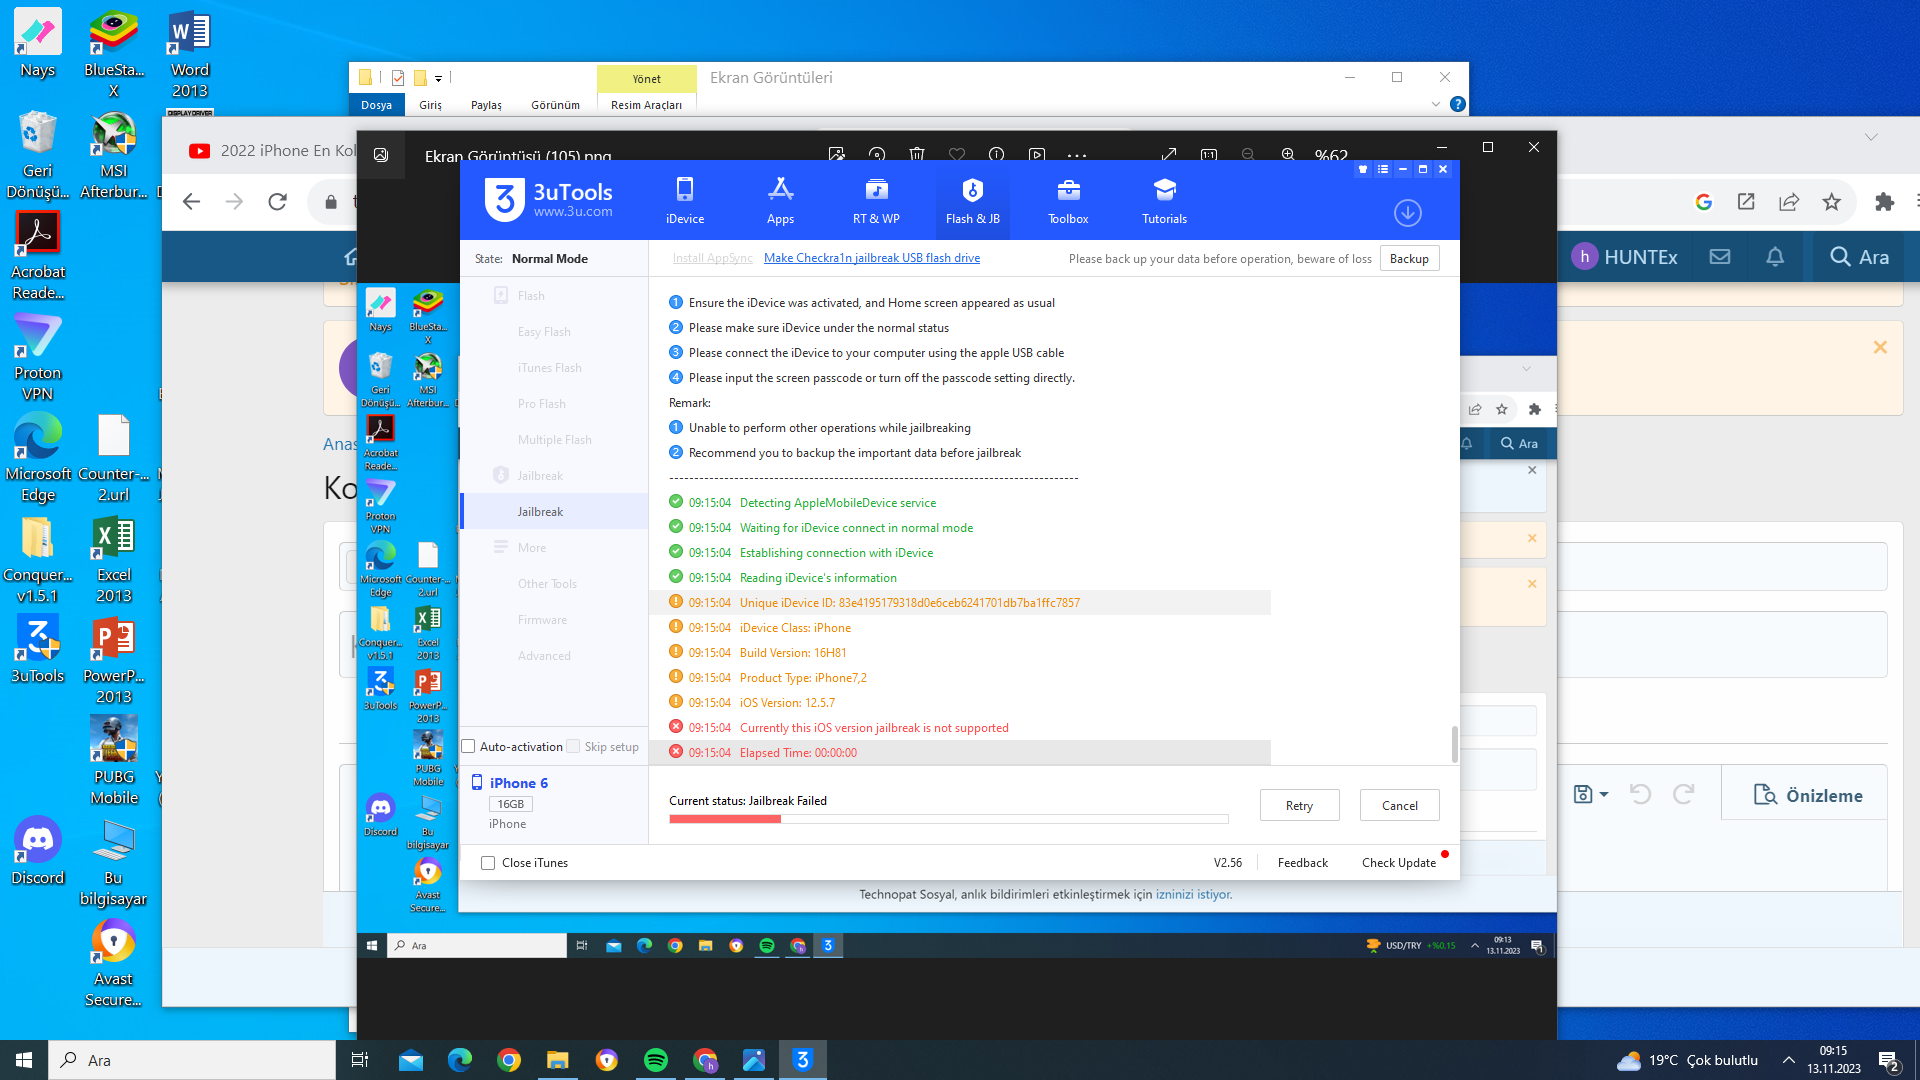The width and height of the screenshot is (1920, 1080).
Task: Open Make Checkra1n jailbreak USB flash drive link
Action: (x=871, y=258)
